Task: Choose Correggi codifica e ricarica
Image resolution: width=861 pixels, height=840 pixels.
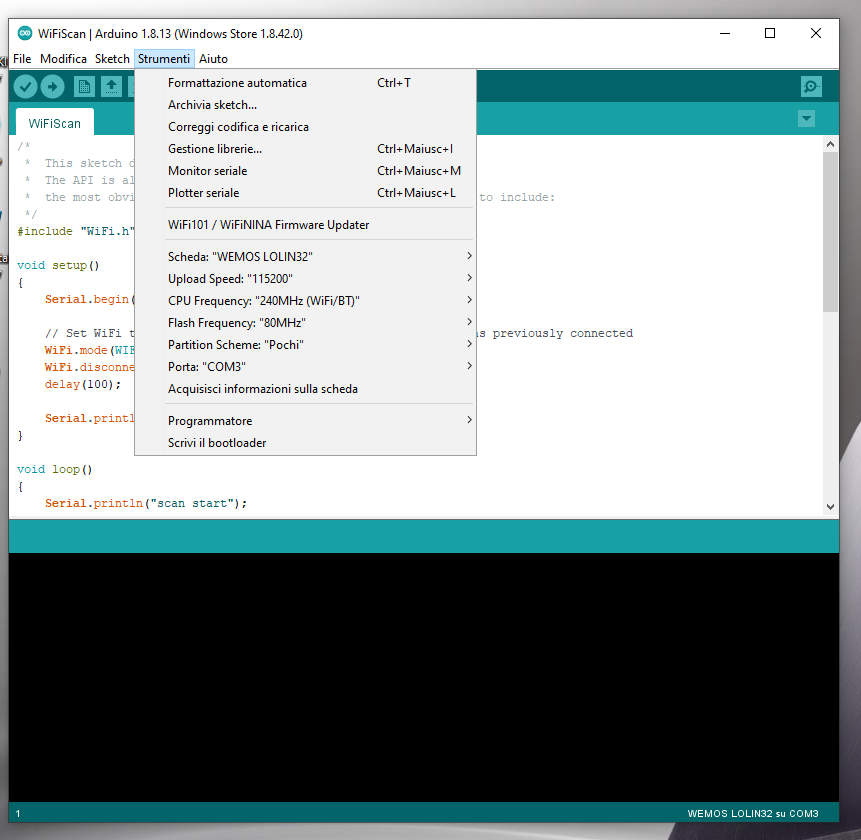Action: click(x=306, y=127)
